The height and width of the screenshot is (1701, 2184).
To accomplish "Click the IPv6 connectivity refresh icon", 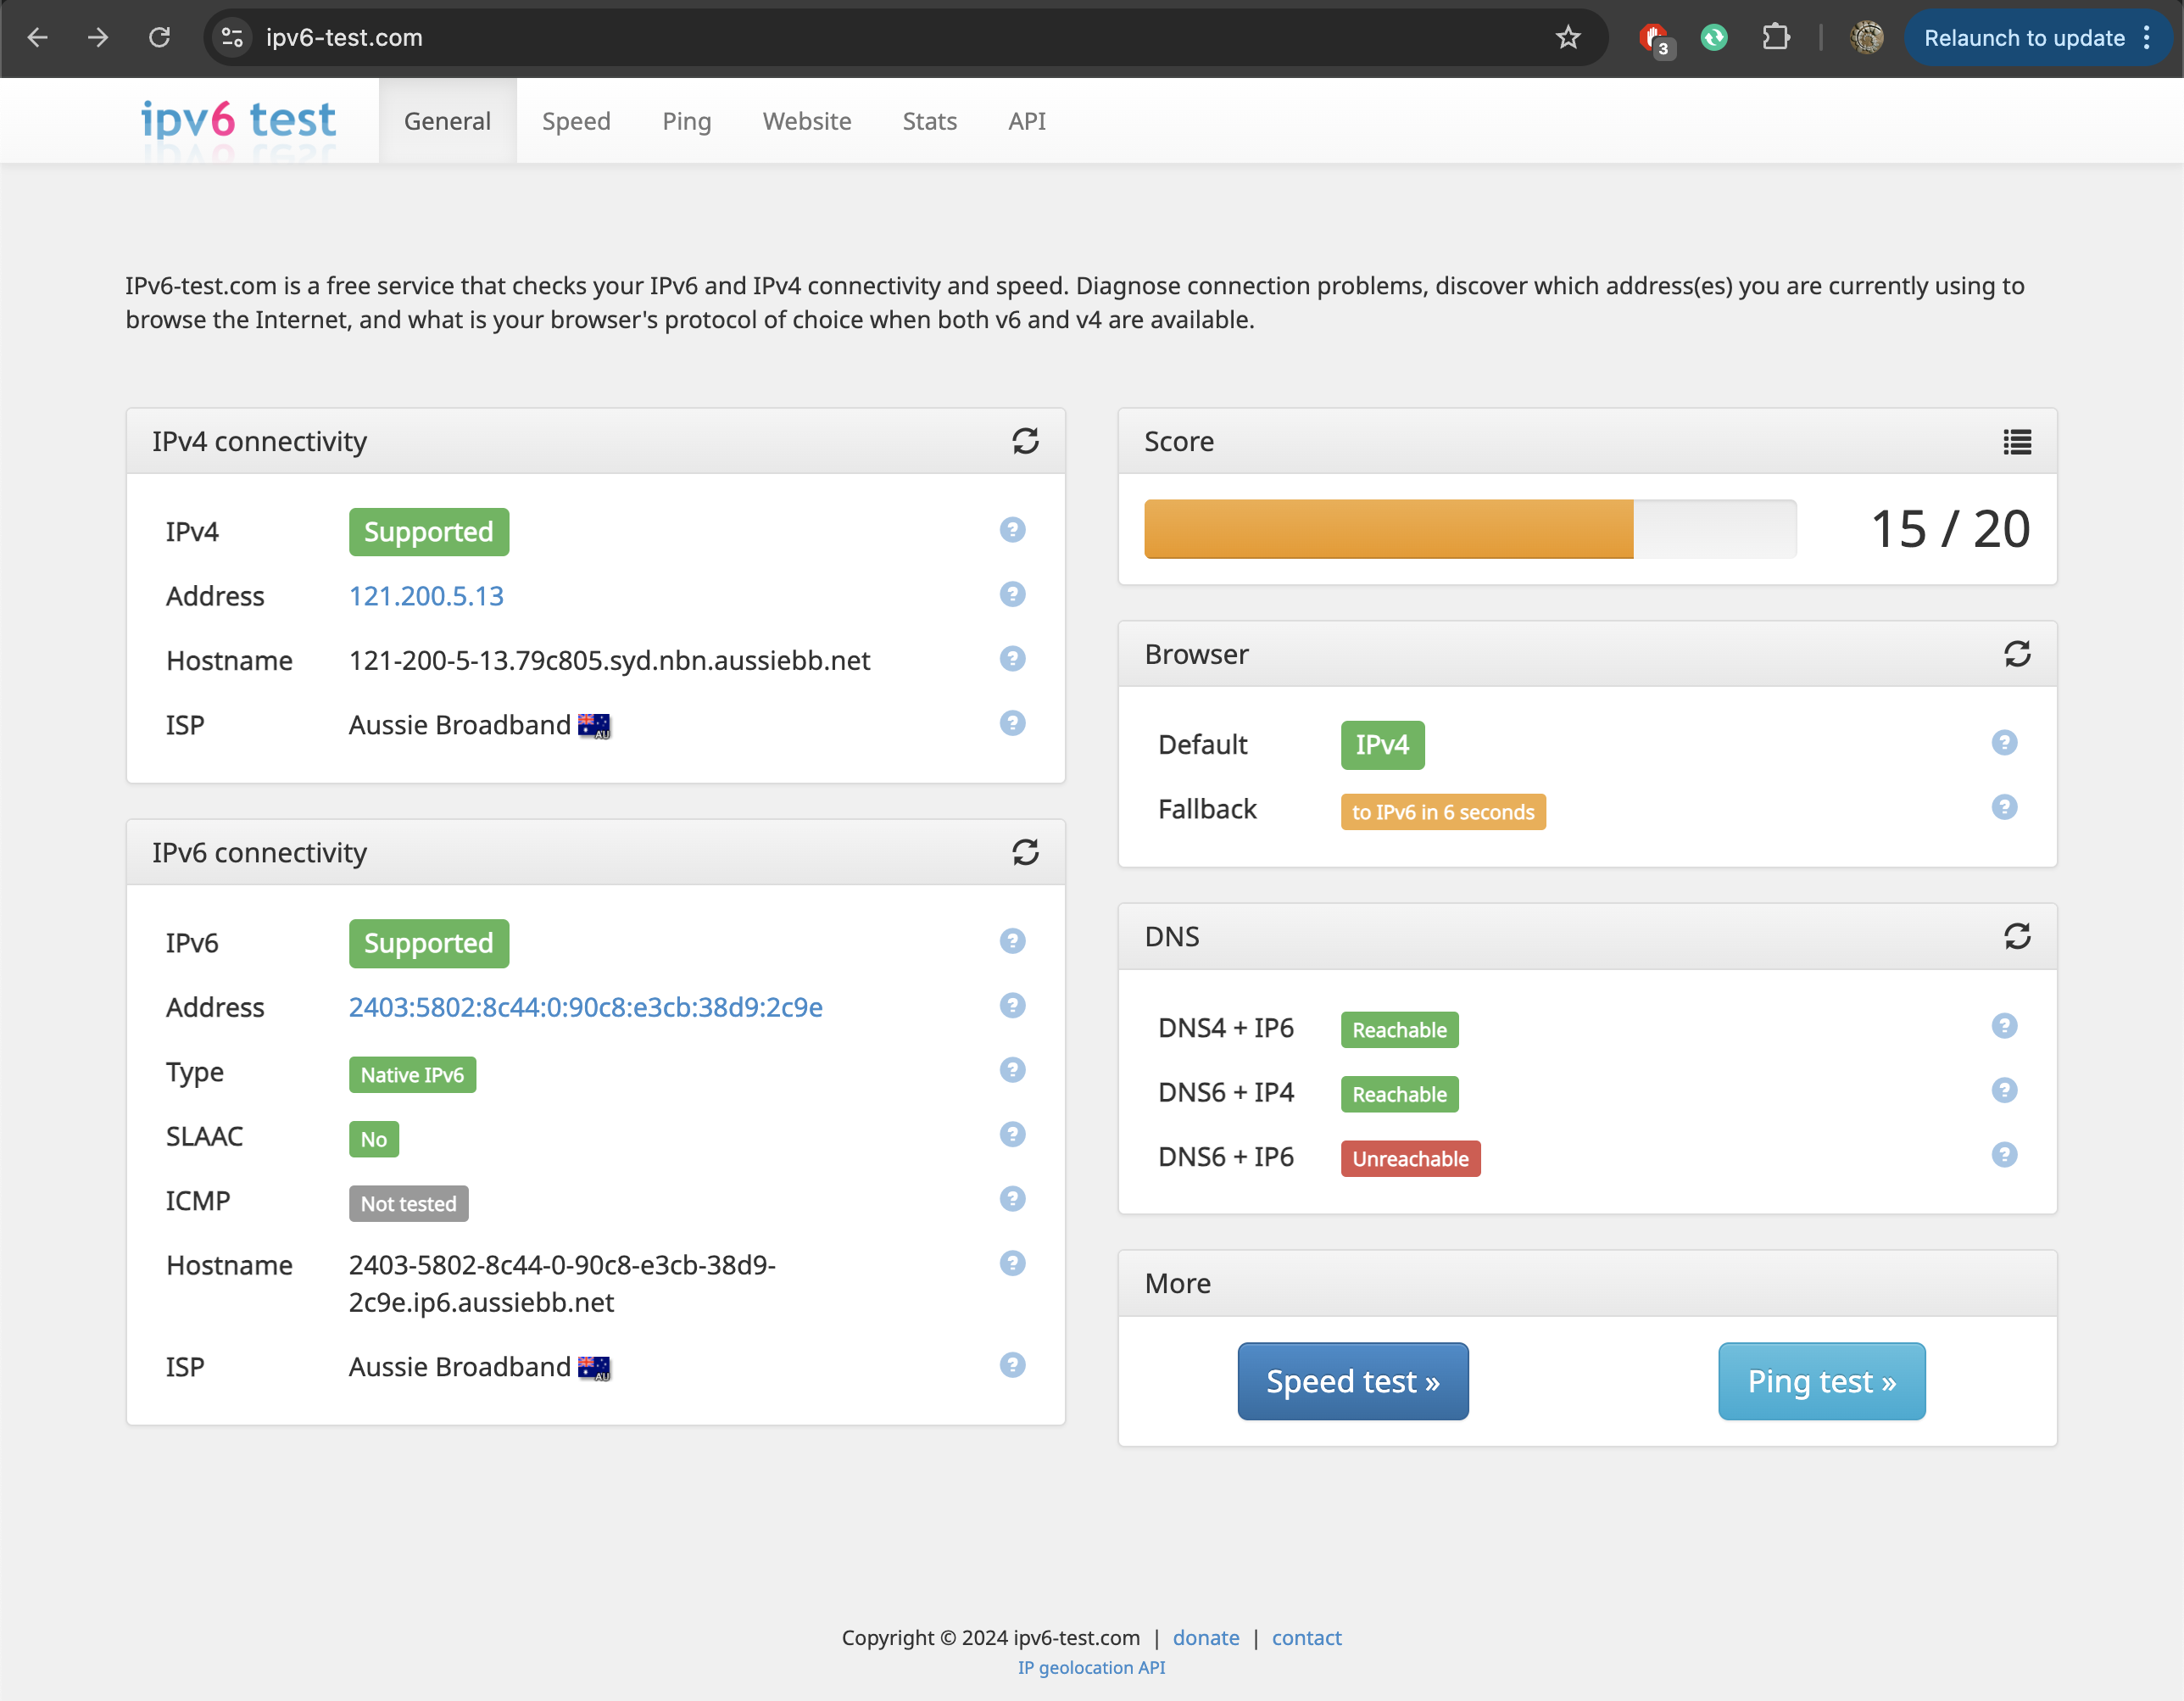I will (x=1027, y=853).
